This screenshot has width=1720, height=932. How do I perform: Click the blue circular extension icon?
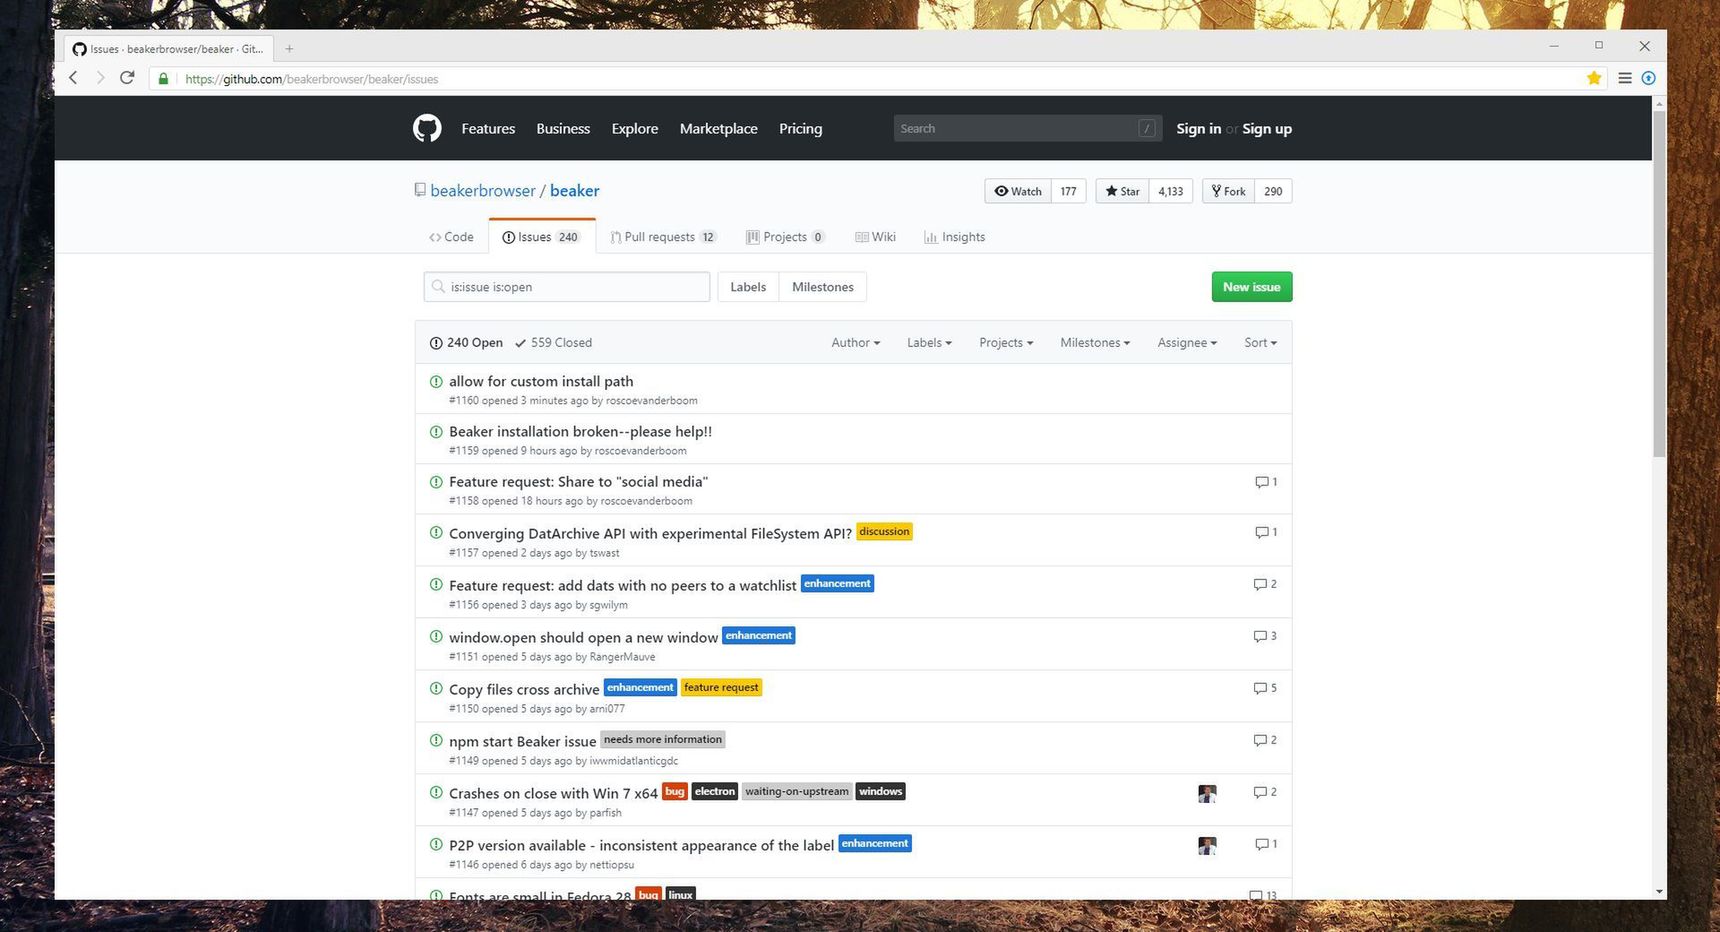click(x=1649, y=78)
